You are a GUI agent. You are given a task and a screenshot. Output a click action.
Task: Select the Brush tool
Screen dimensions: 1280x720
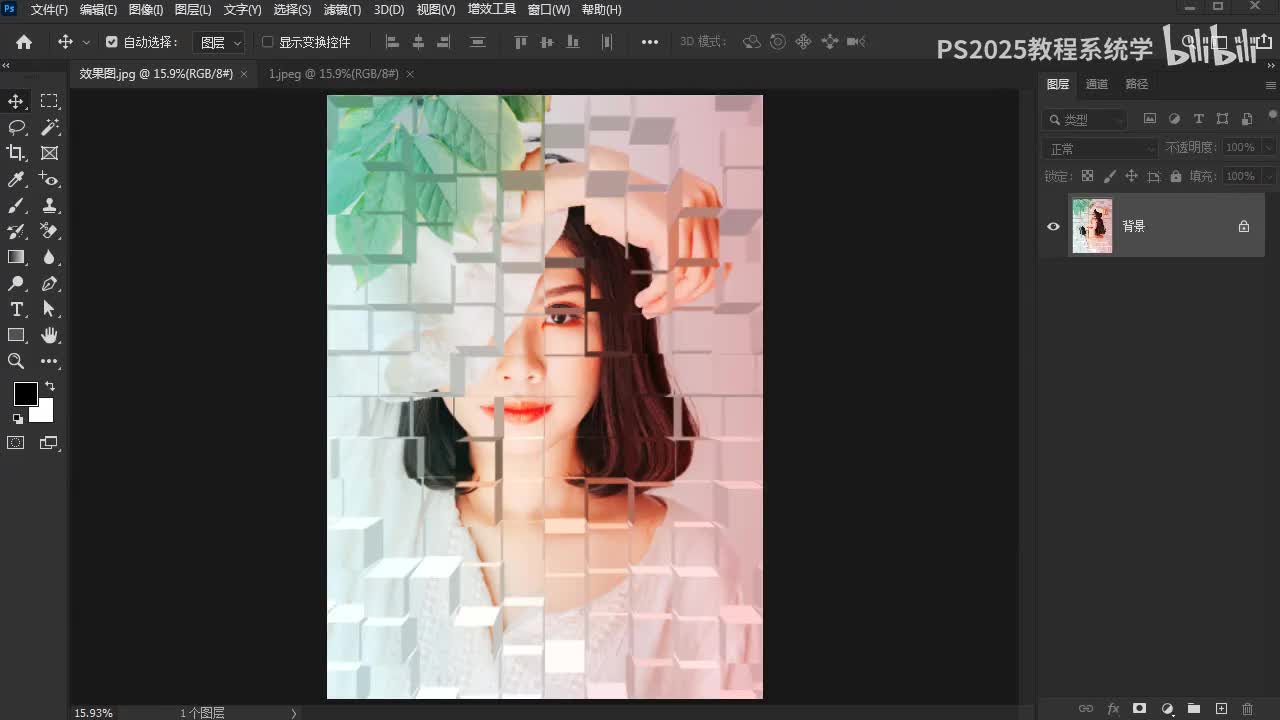16,205
